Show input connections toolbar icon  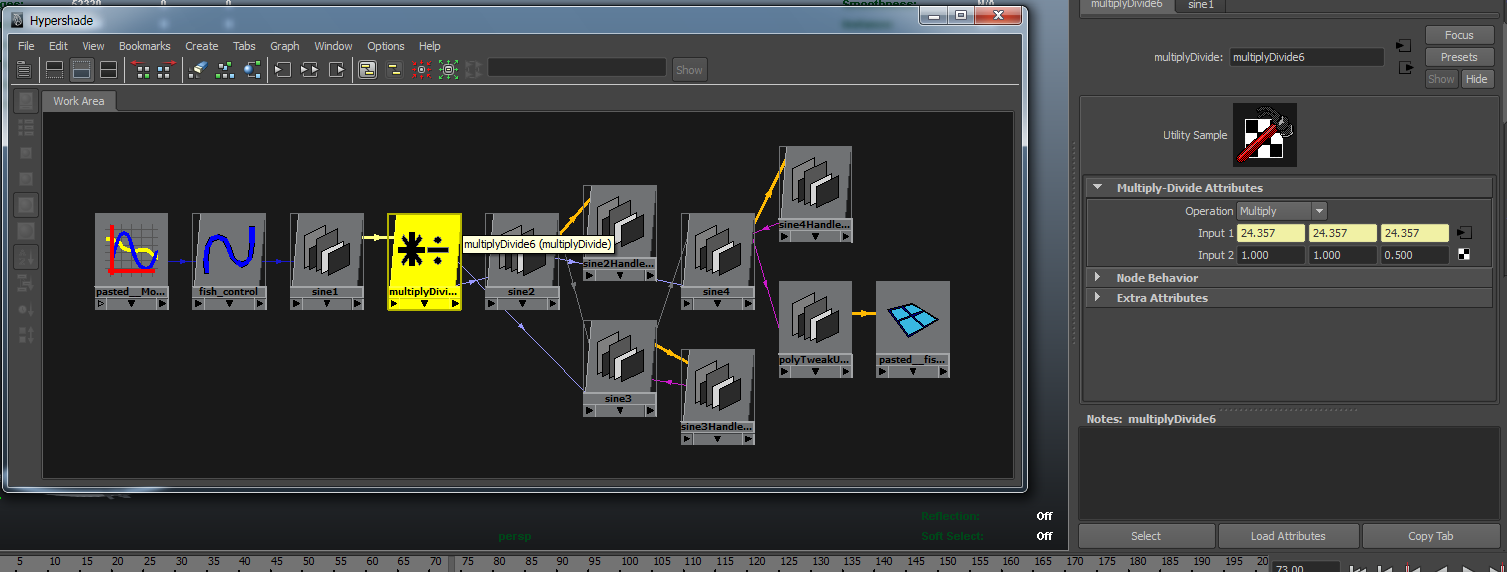(x=283, y=70)
